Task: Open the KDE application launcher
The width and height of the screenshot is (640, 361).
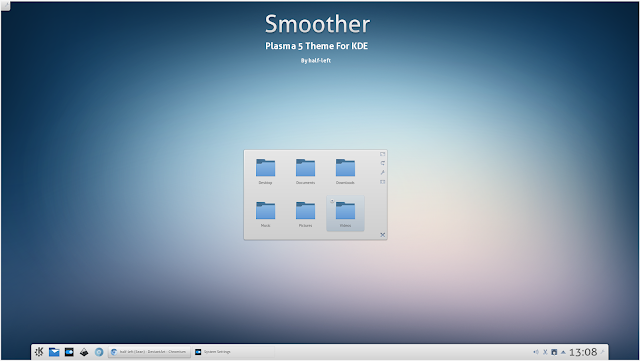Action: 39,352
